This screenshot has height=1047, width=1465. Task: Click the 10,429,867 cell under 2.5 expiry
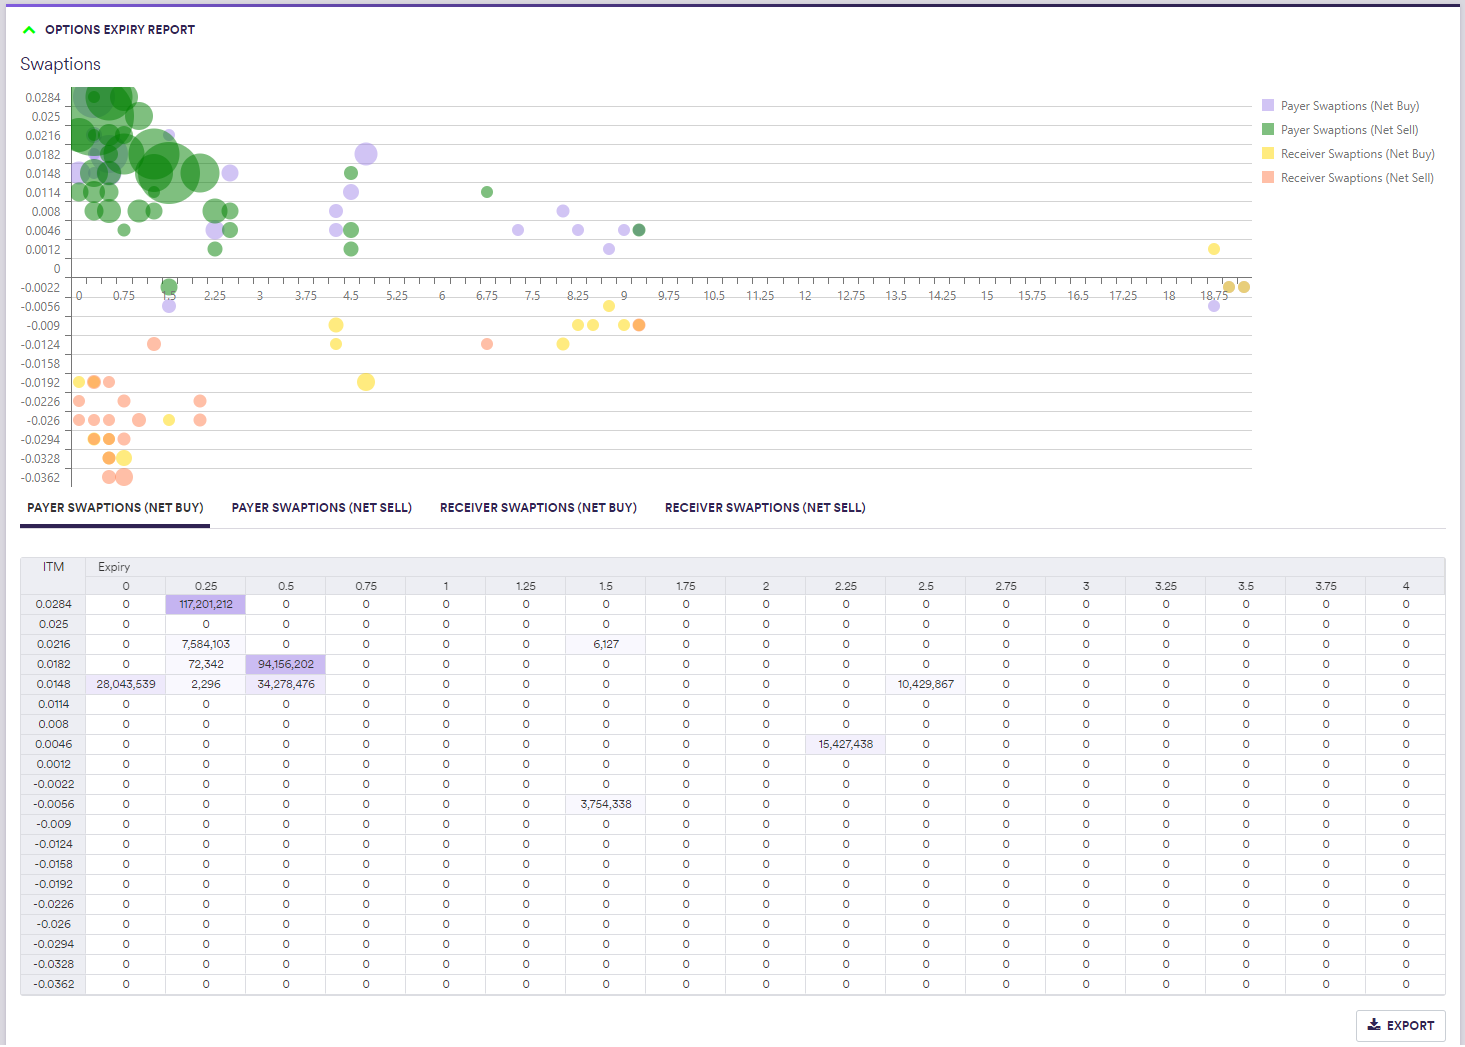coord(926,684)
